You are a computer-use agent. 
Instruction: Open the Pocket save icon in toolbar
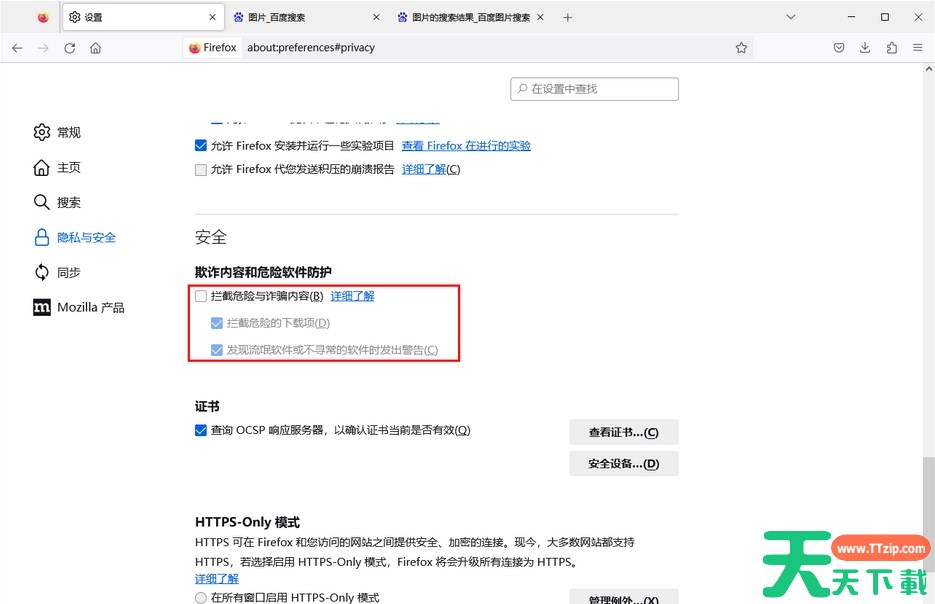point(839,48)
